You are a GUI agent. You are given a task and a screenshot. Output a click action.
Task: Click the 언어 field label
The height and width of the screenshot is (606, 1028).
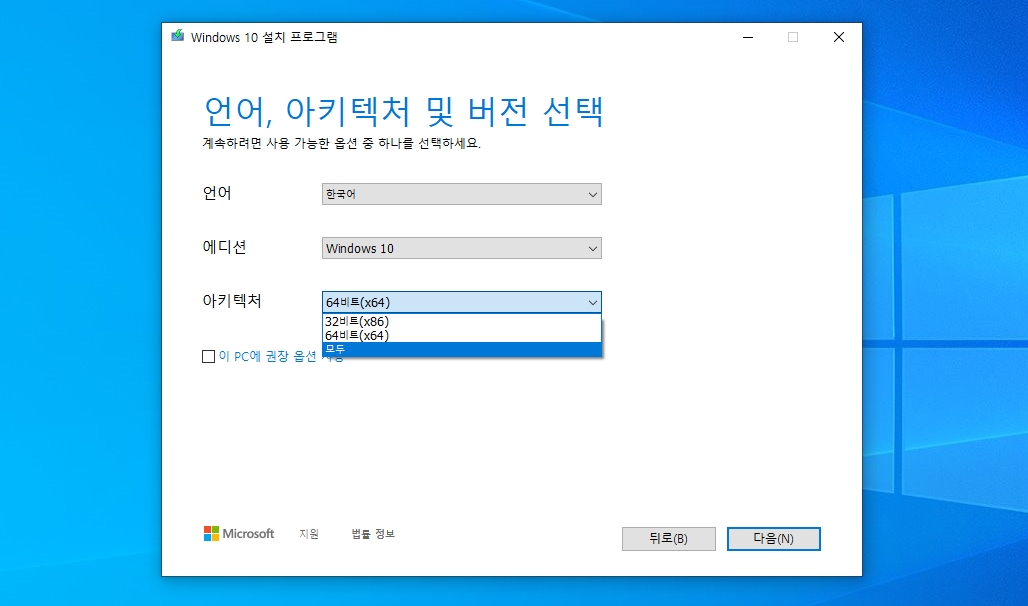point(217,193)
